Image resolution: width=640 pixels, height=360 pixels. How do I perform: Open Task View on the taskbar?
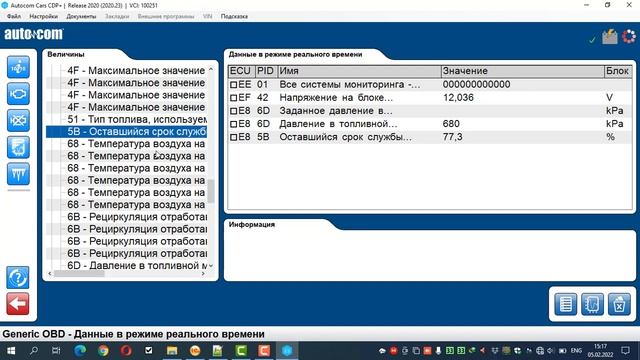(x=56, y=351)
